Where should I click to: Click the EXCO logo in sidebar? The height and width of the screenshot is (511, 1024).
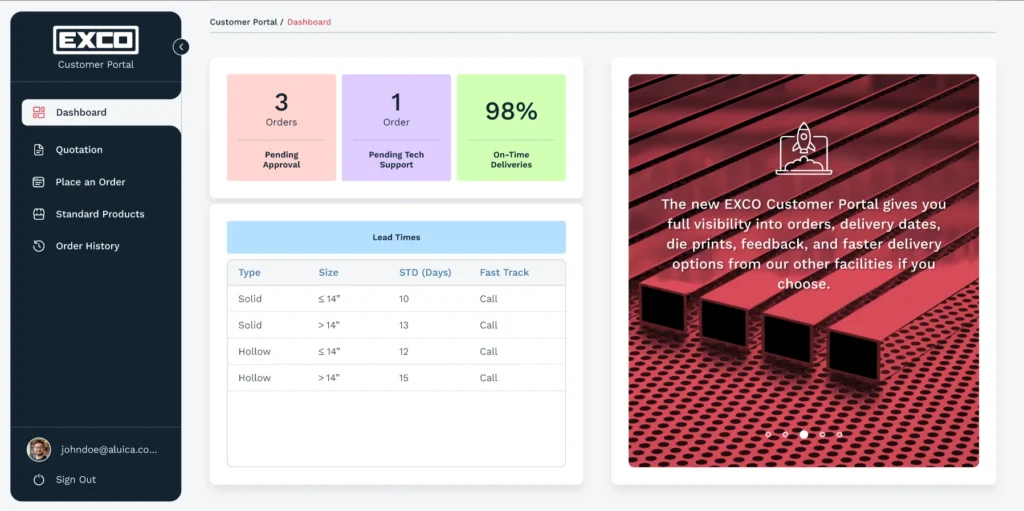click(96, 40)
